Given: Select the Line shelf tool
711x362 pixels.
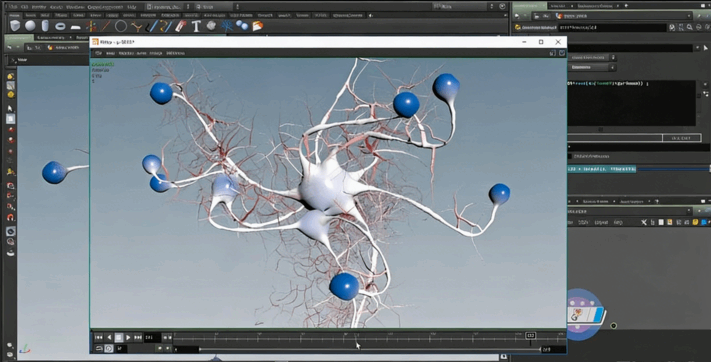Looking at the screenshot, I should coord(106,26).
